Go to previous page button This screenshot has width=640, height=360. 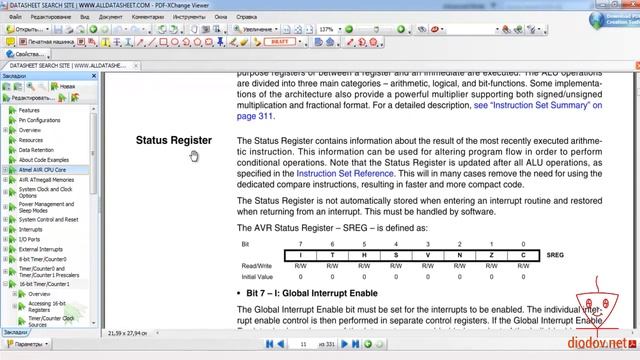[281, 344]
